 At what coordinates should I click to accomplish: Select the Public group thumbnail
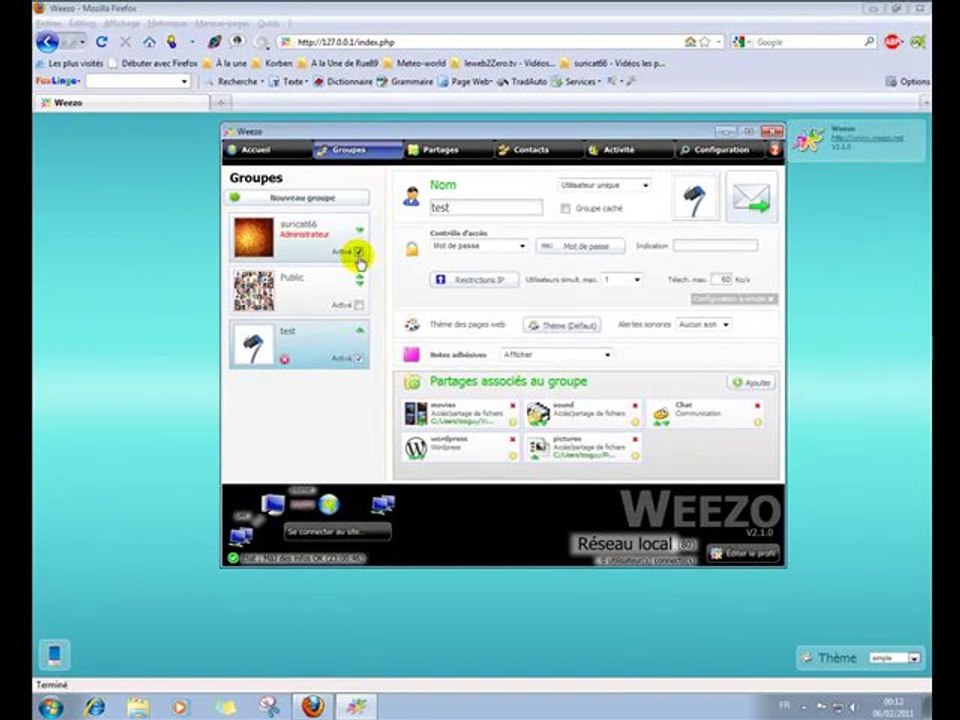pyautogui.click(x=253, y=291)
